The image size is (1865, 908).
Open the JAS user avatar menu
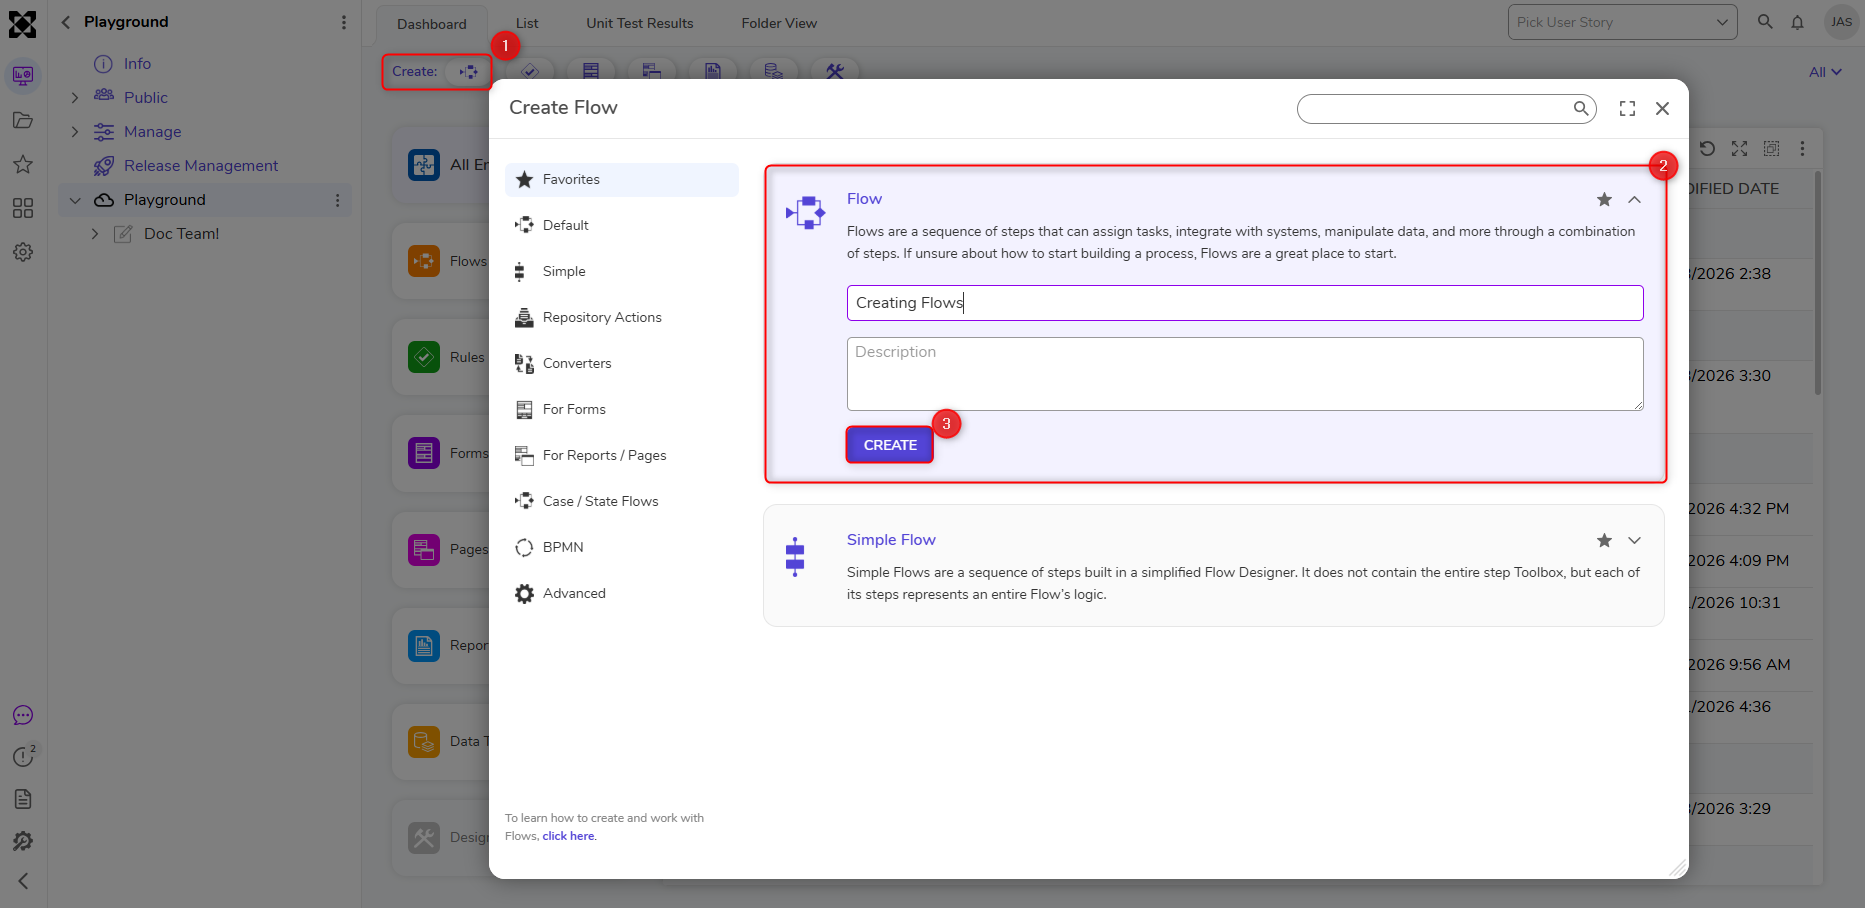point(1841,22)
